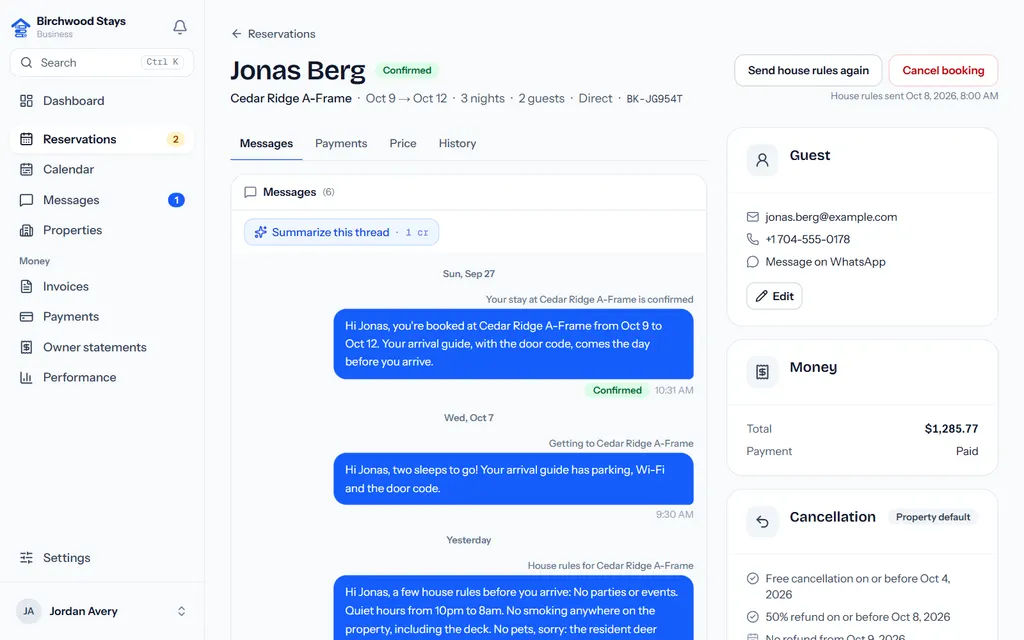The width and height of the screenshot is (1024, 640).
Task: Open Dashboard from the sidebar
Action: 102,101
